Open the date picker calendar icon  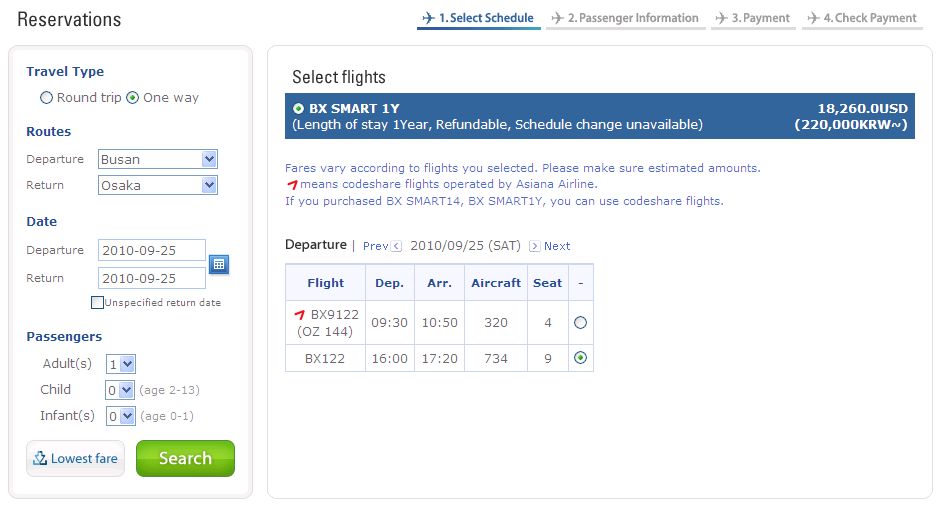point(219,265)
